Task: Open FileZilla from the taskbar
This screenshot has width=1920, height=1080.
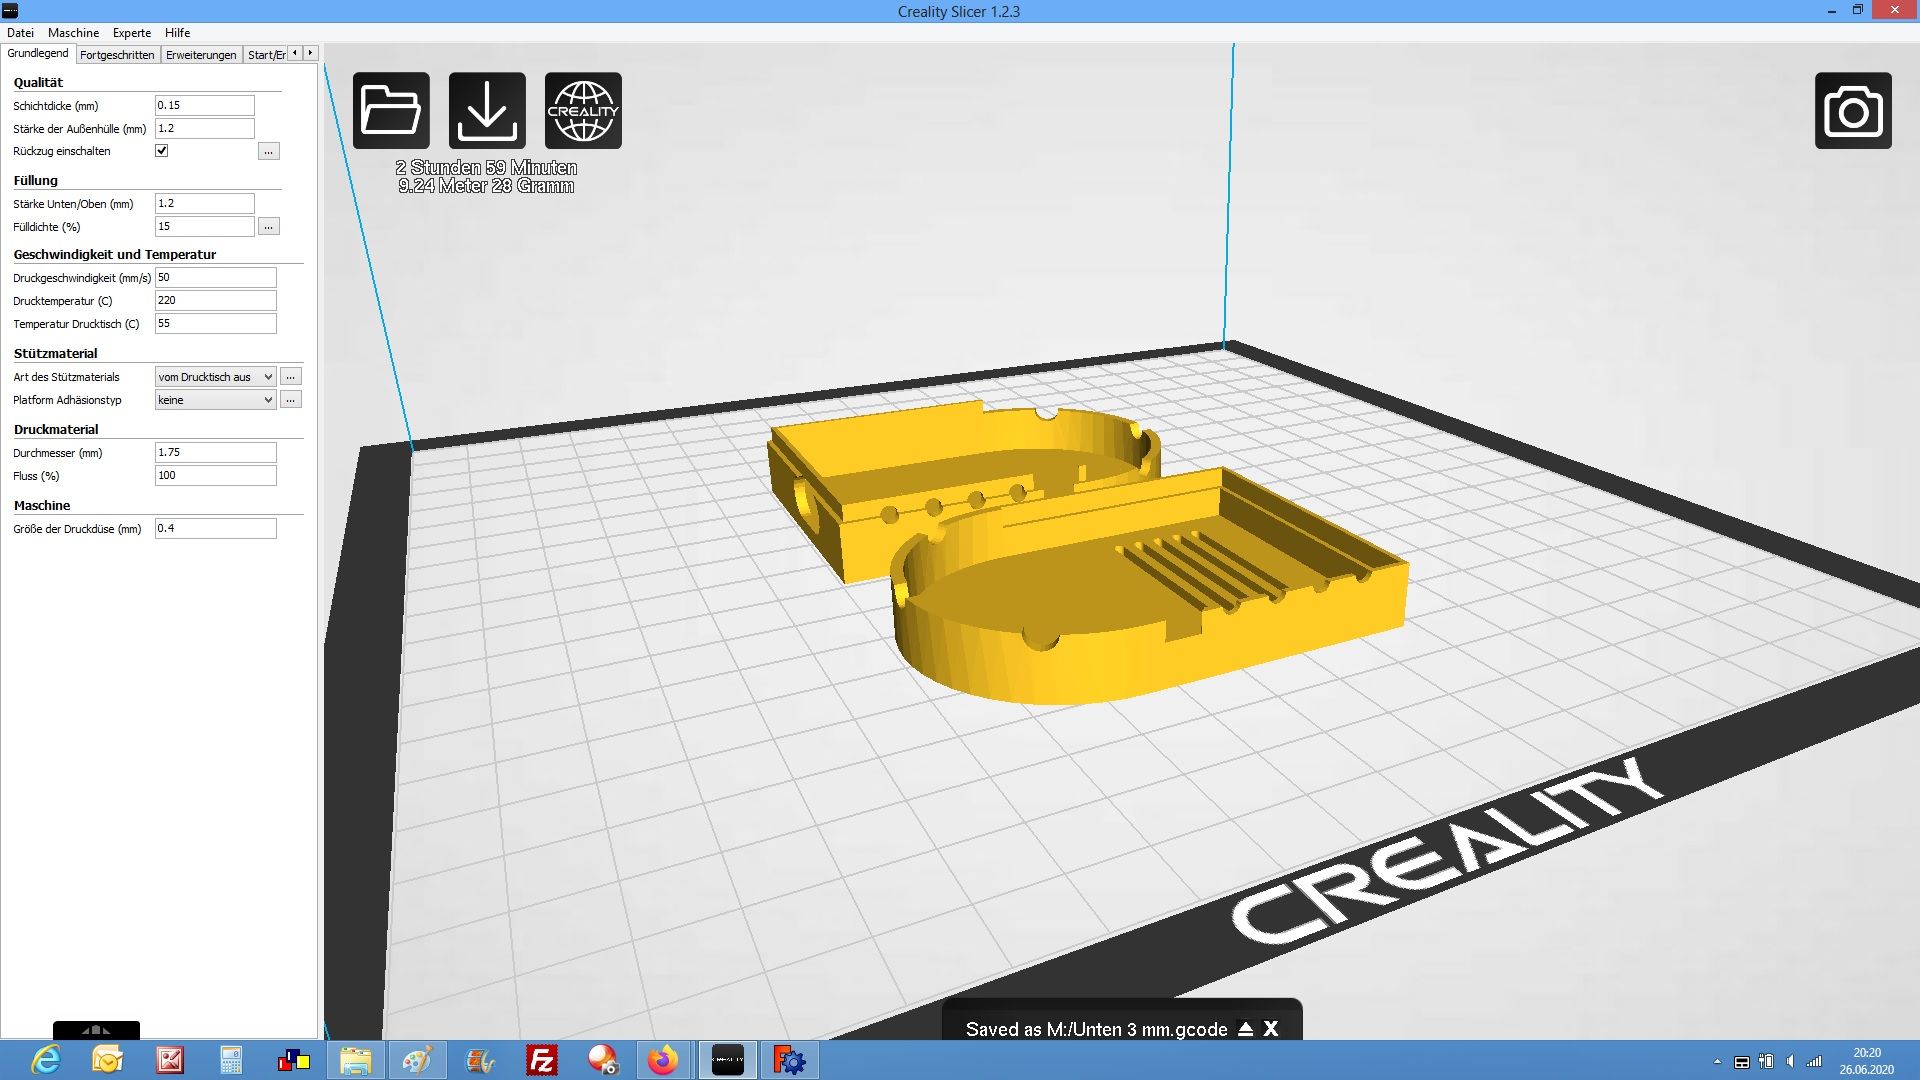Action: point(541,1060)
